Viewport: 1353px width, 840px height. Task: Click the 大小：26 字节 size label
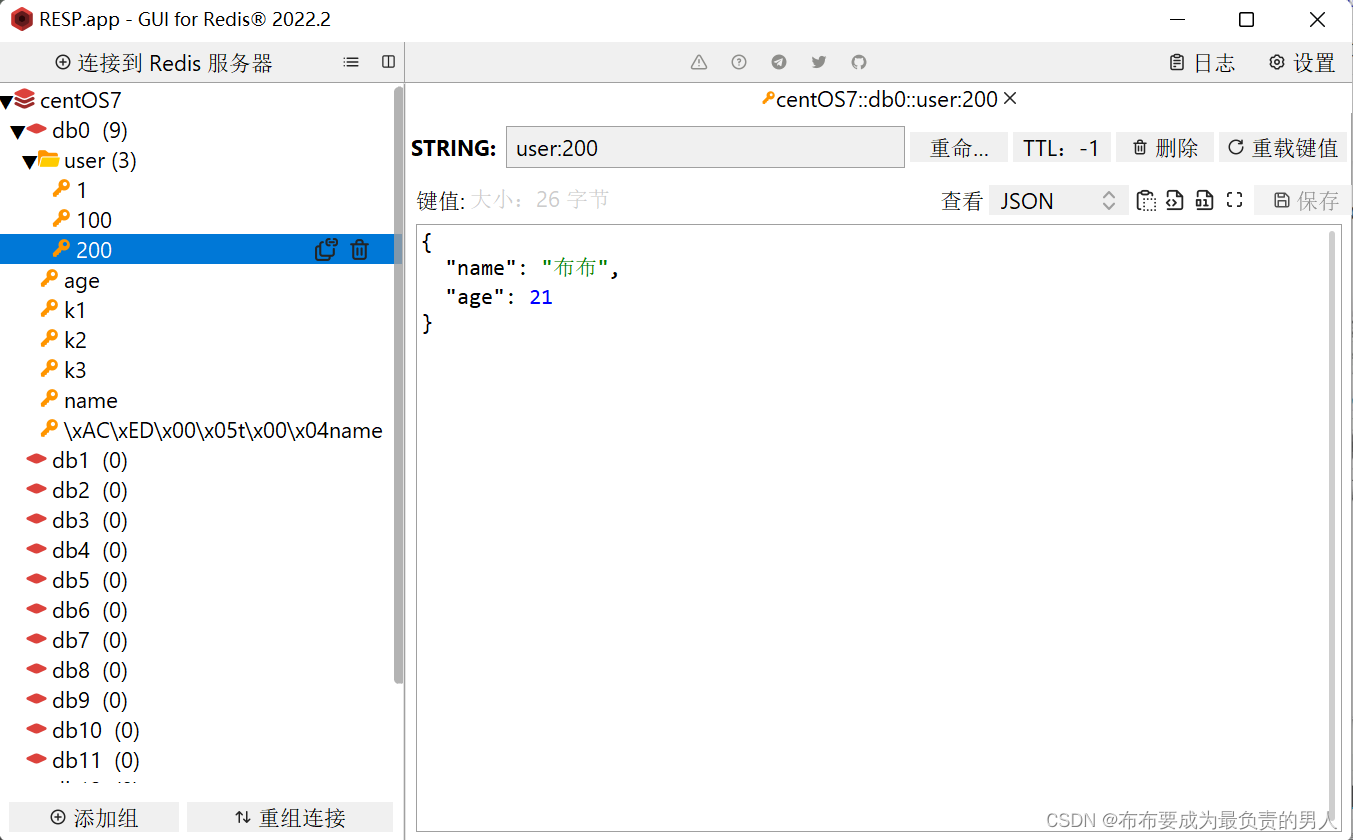click(x=540, y=200)
